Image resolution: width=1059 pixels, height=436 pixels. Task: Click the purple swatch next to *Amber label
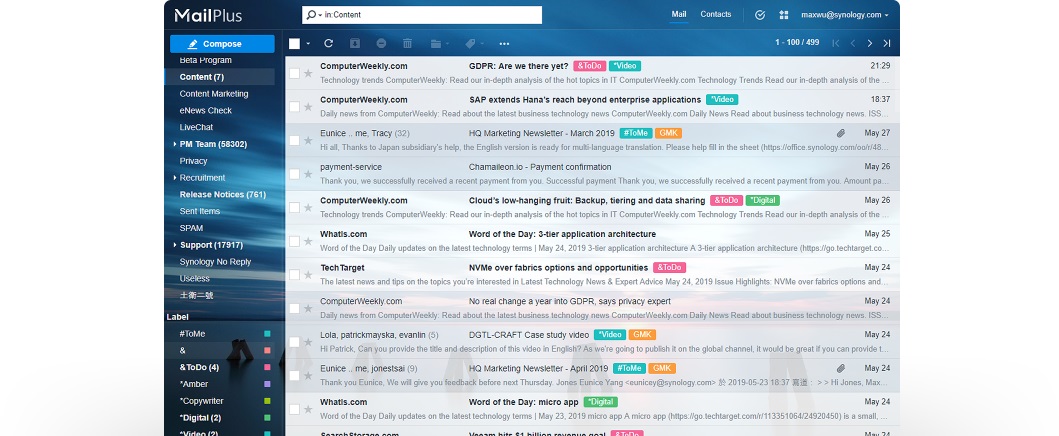click(x=267, y=384)
